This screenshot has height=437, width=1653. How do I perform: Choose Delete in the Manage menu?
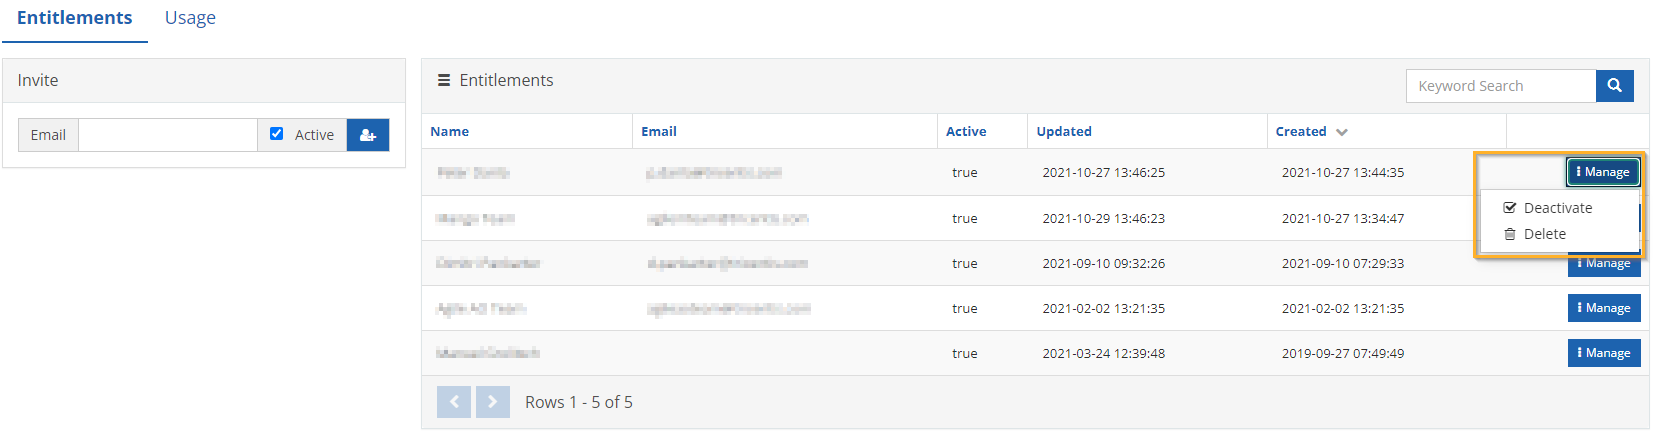(x=1544, y=234)
